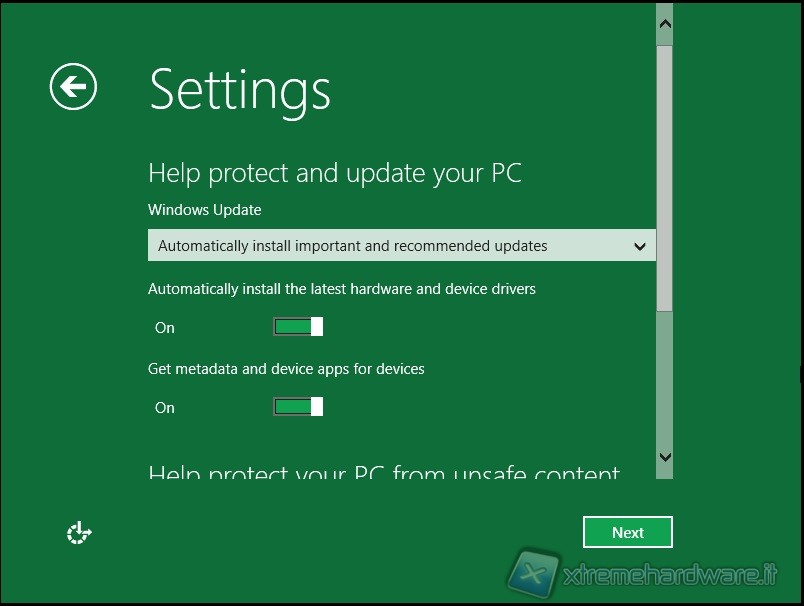Click the Settings page title
Screen dimensions: 804x606
coord(240,91)
